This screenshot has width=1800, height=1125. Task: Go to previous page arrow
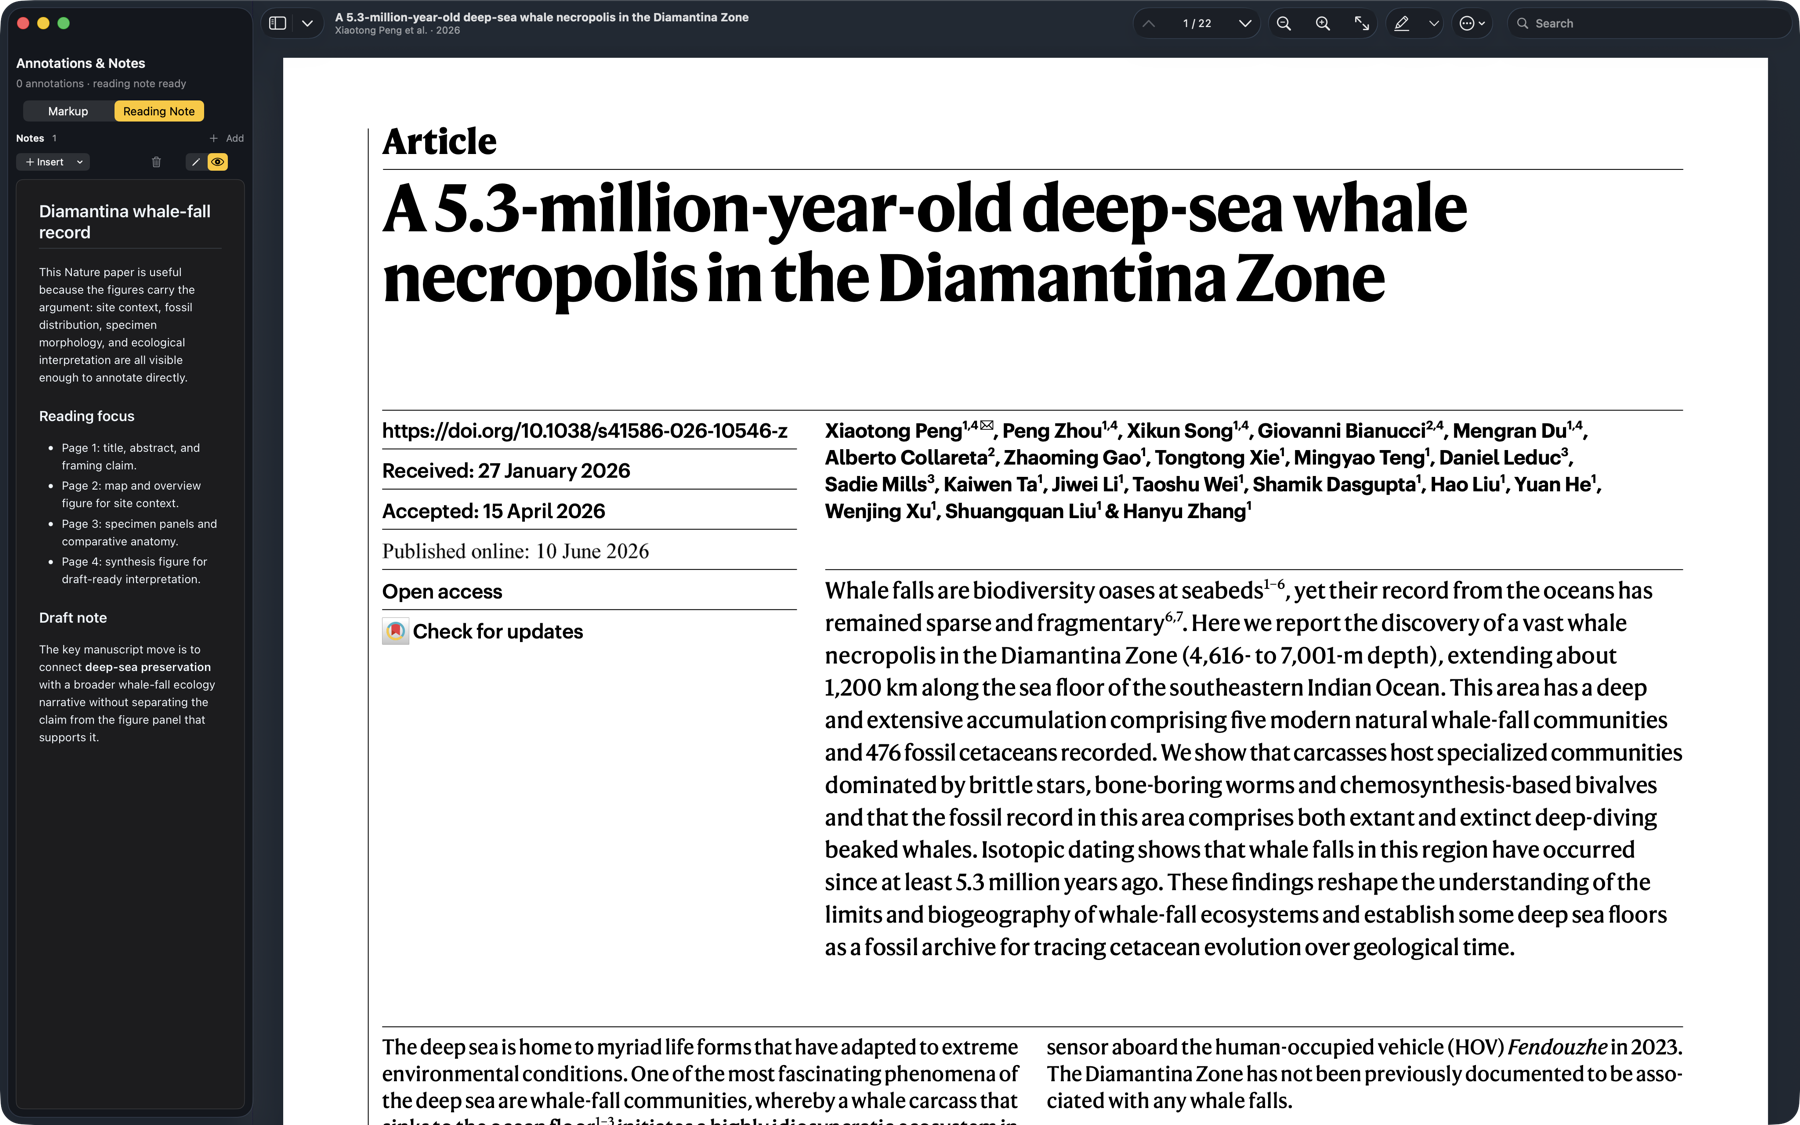(x=1149, y=23)
